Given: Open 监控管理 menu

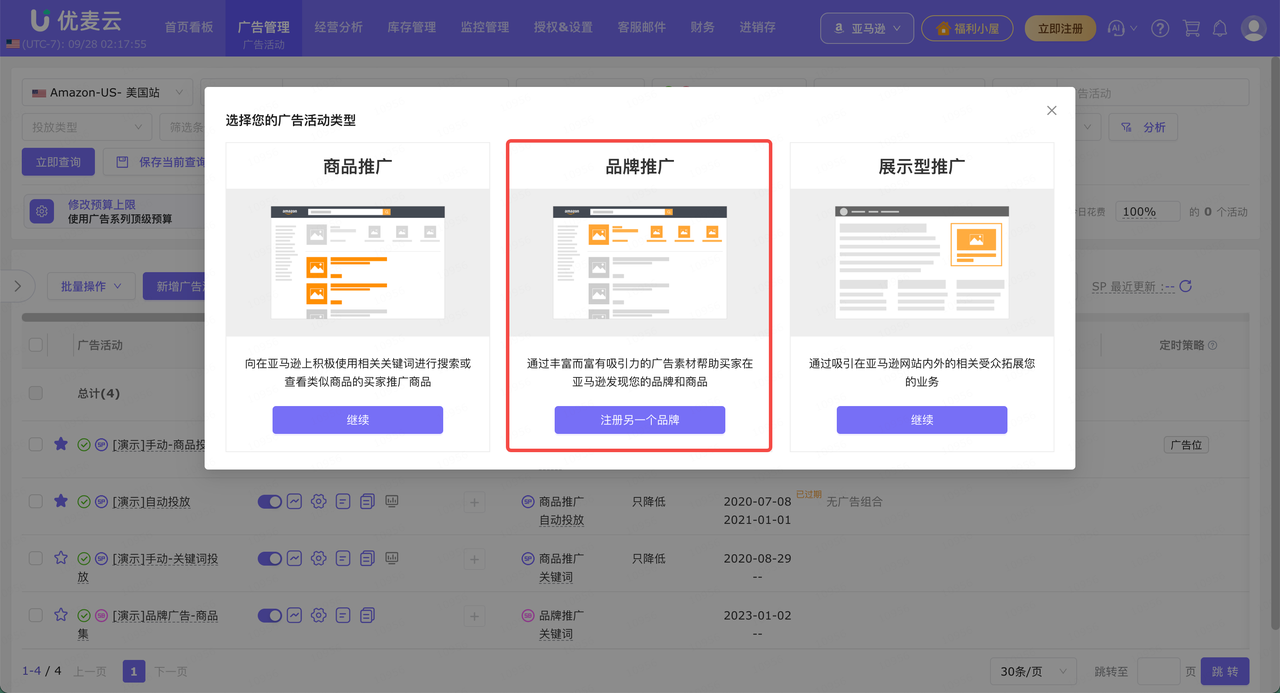Looking at the screenshot, I should click(485, 27).
